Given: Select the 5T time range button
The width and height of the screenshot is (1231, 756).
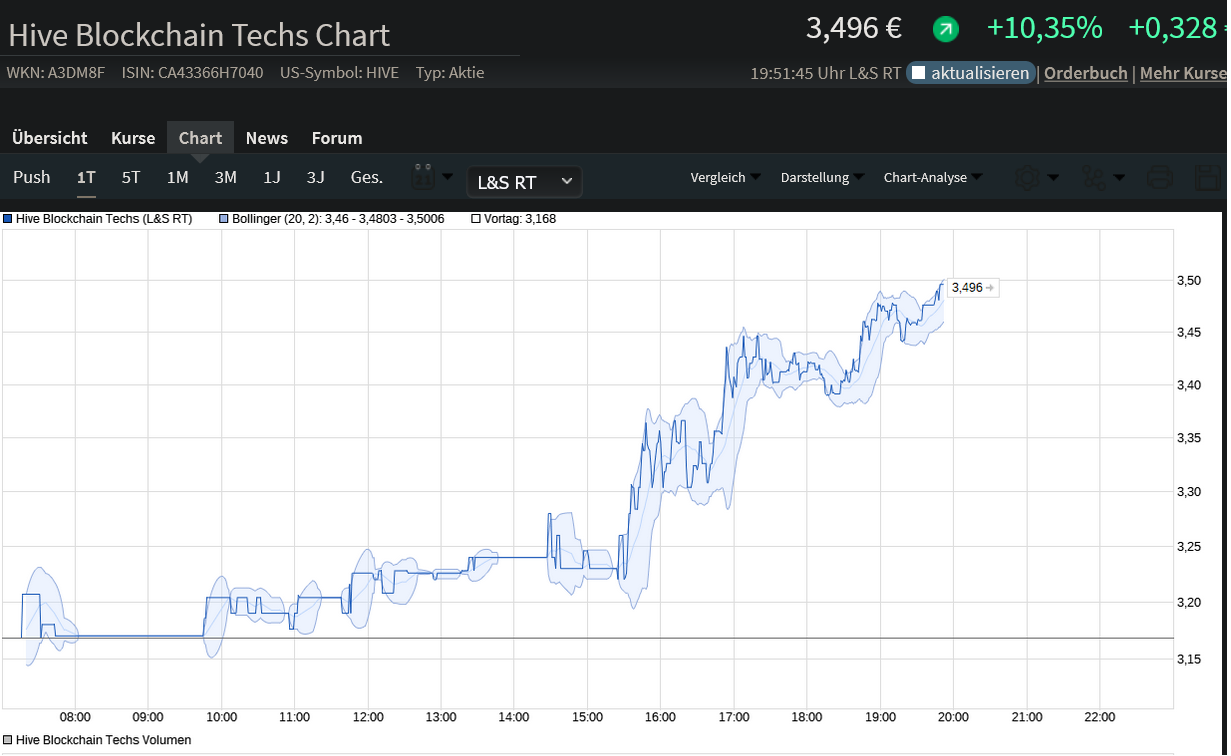Looking at the screenshot, I should (131, 177).
